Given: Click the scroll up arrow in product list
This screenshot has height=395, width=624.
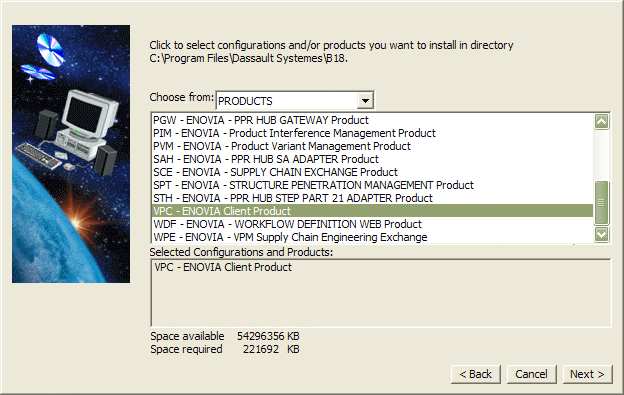Looking at the screenshot, I should pyautogui.click(x=601, y=121).
